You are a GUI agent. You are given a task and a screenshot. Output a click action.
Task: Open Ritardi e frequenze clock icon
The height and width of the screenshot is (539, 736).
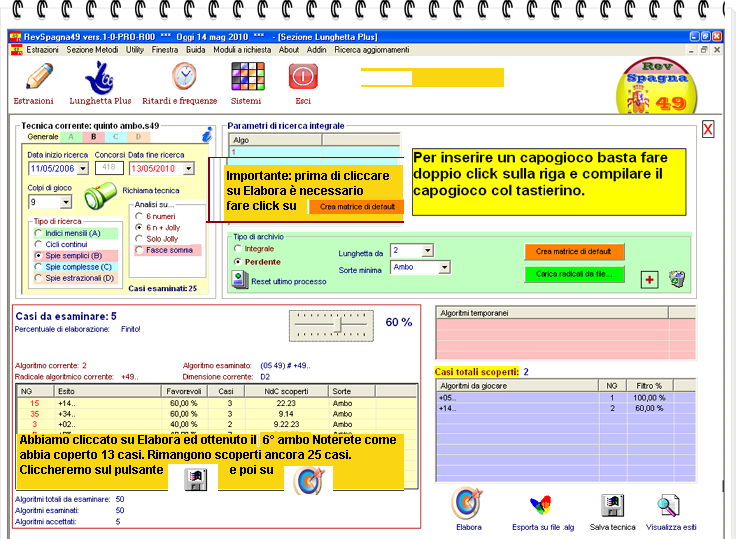[x=184, y=76]
